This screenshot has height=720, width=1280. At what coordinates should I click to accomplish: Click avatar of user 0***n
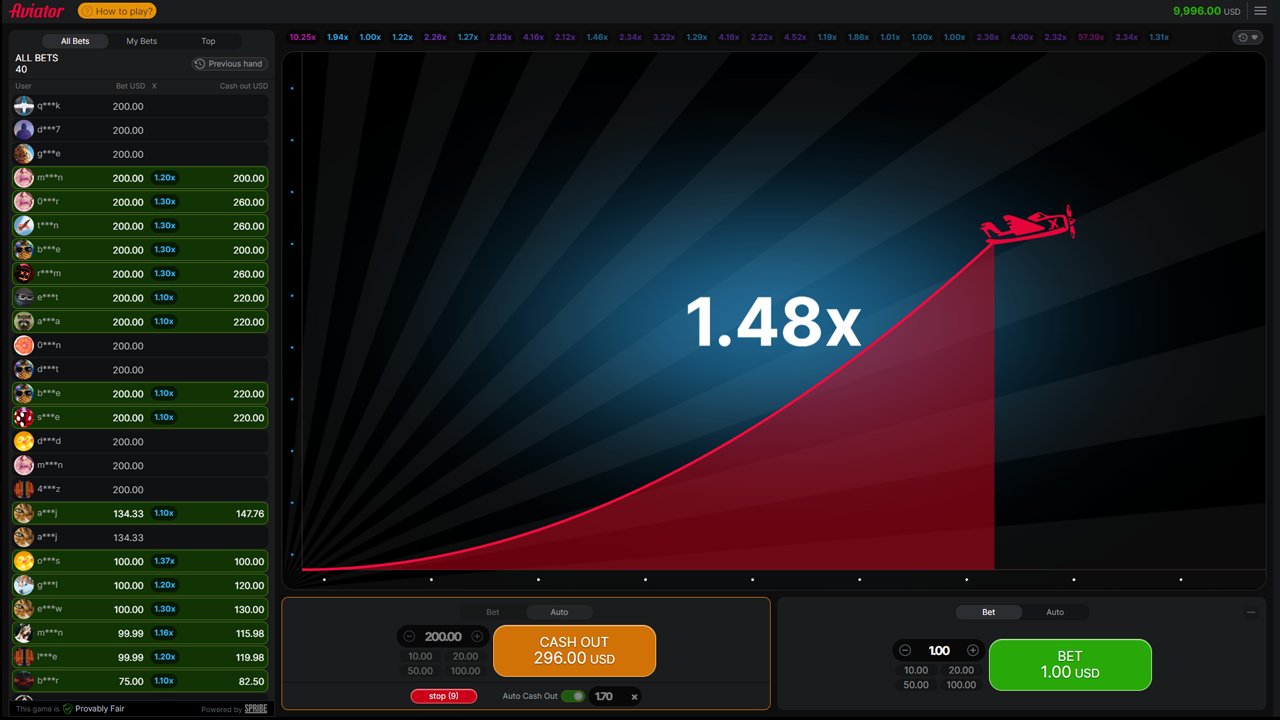click(x=24, y=346)
